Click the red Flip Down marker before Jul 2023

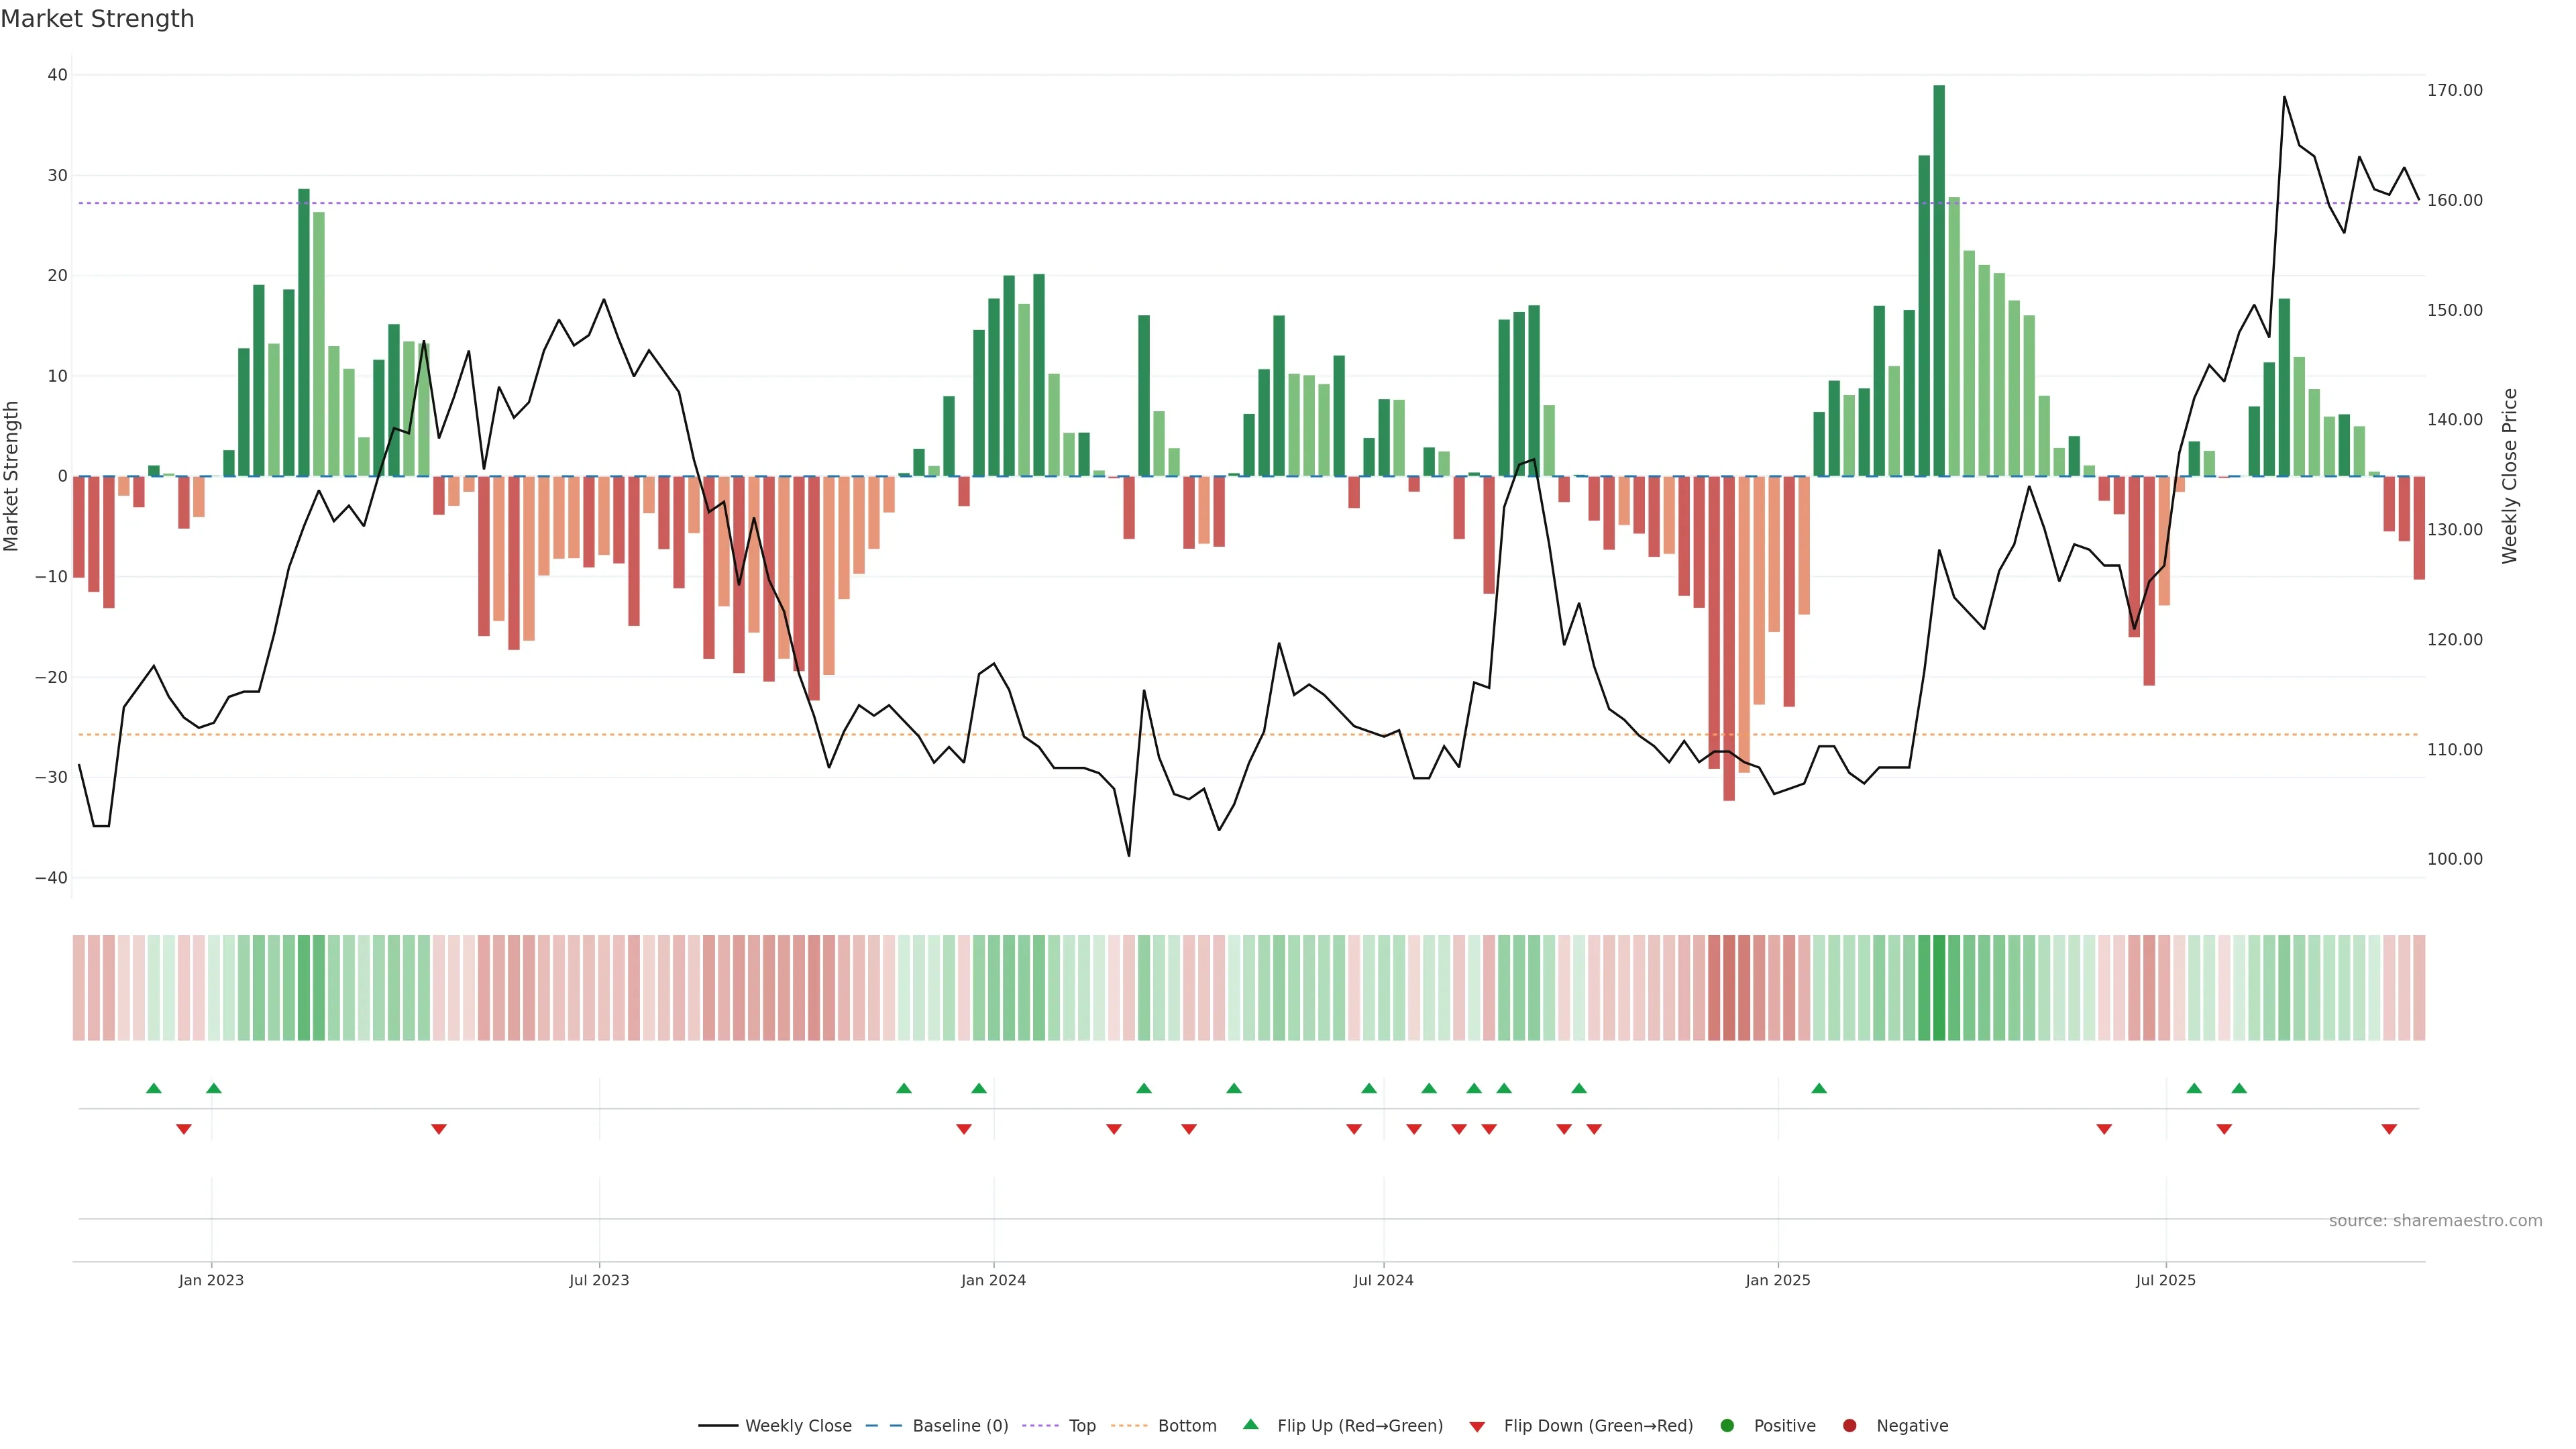click(x=438, y=1129)
